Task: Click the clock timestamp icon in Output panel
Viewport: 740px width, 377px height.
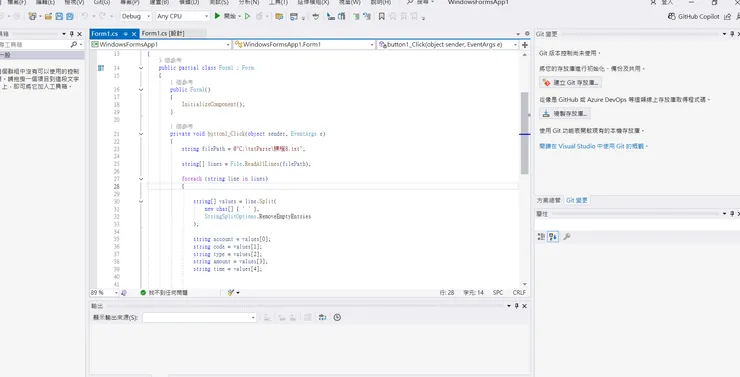Action: [337, 317]
